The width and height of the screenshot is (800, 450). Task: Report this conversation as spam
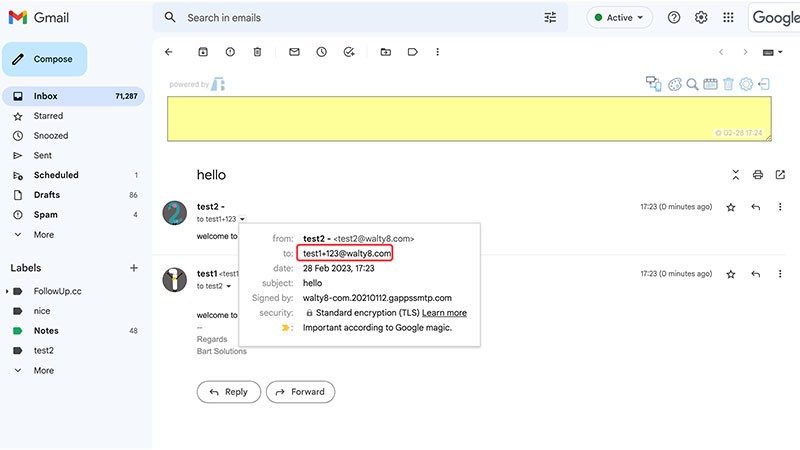[x=230, y=52]
